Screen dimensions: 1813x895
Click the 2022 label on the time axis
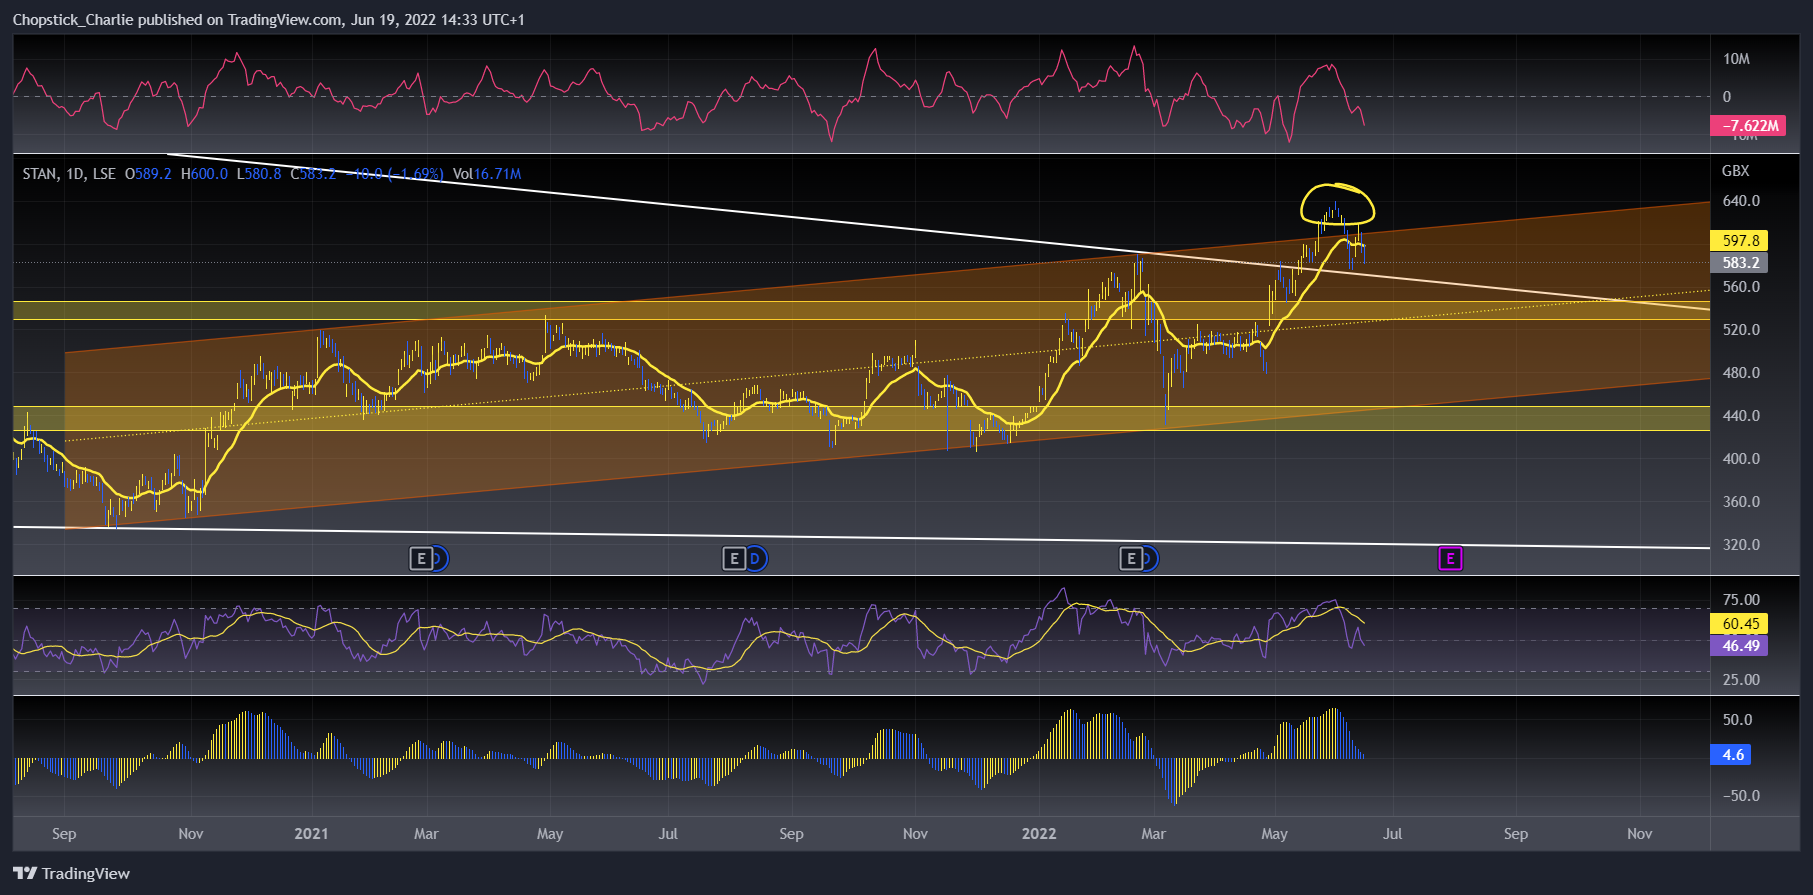[x=1039, y=833]
